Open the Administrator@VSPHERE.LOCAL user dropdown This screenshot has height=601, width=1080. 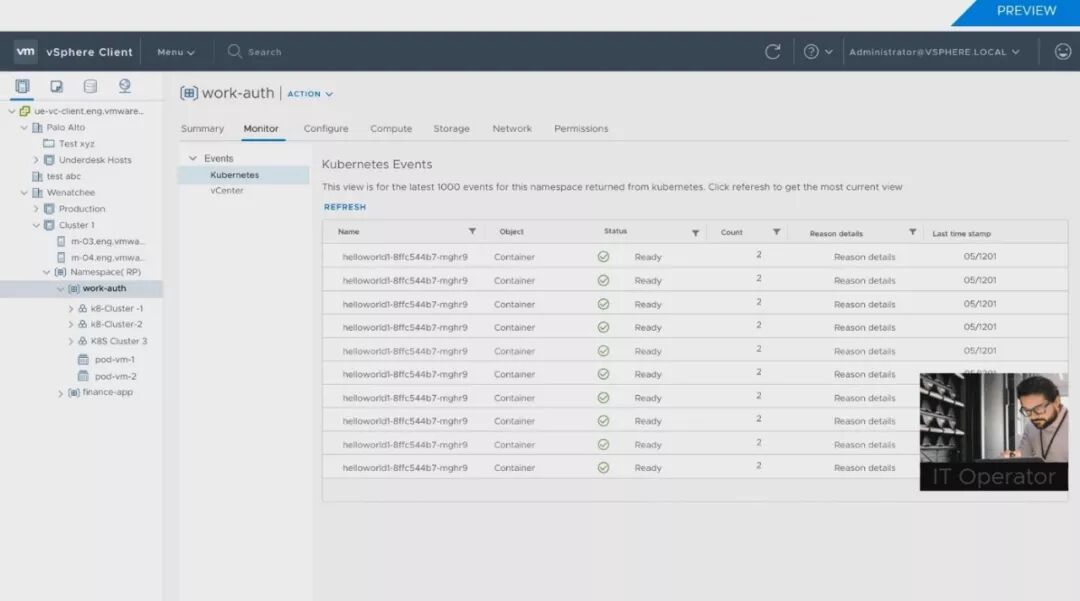[x=934, y=52]
